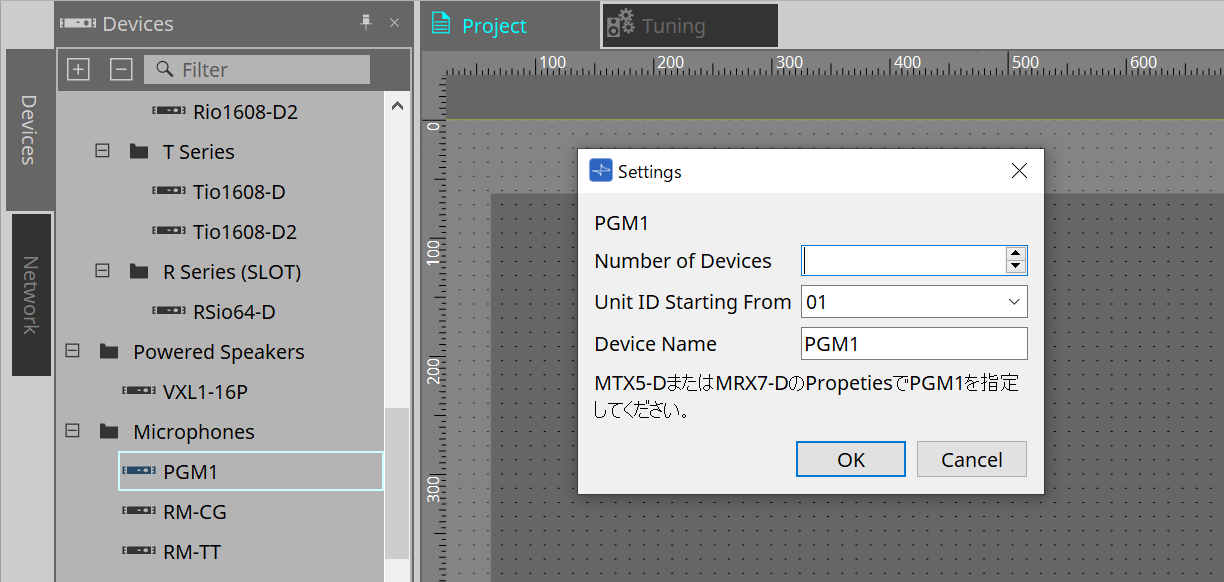Viewport: 1224px width, 582px height.
Task: Click the Rio1608-D2 device icon
Action: pos(167,111)
